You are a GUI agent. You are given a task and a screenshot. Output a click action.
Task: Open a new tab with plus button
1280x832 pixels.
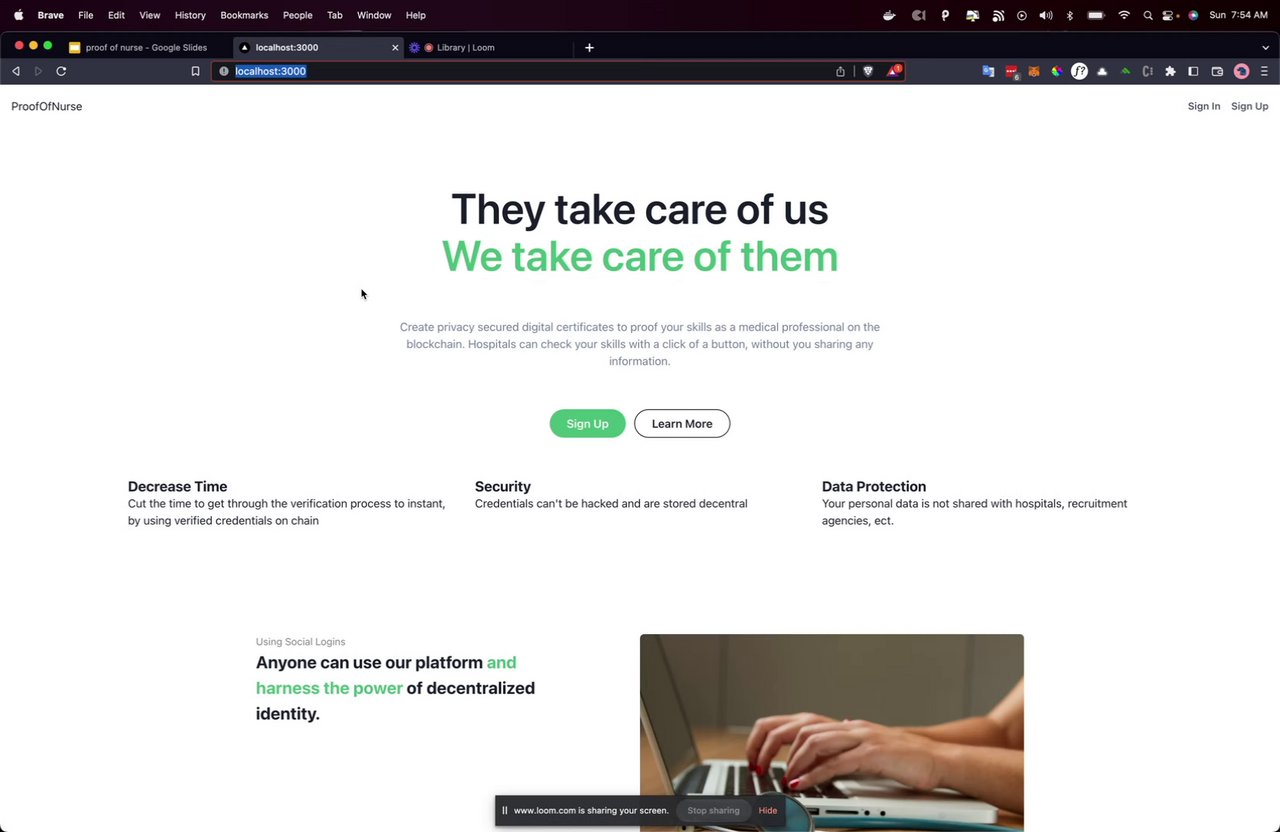tap(589, 47)
